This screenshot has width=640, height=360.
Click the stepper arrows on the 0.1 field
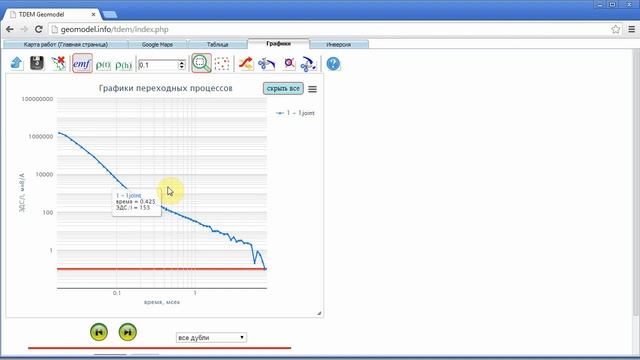point(182,65)
